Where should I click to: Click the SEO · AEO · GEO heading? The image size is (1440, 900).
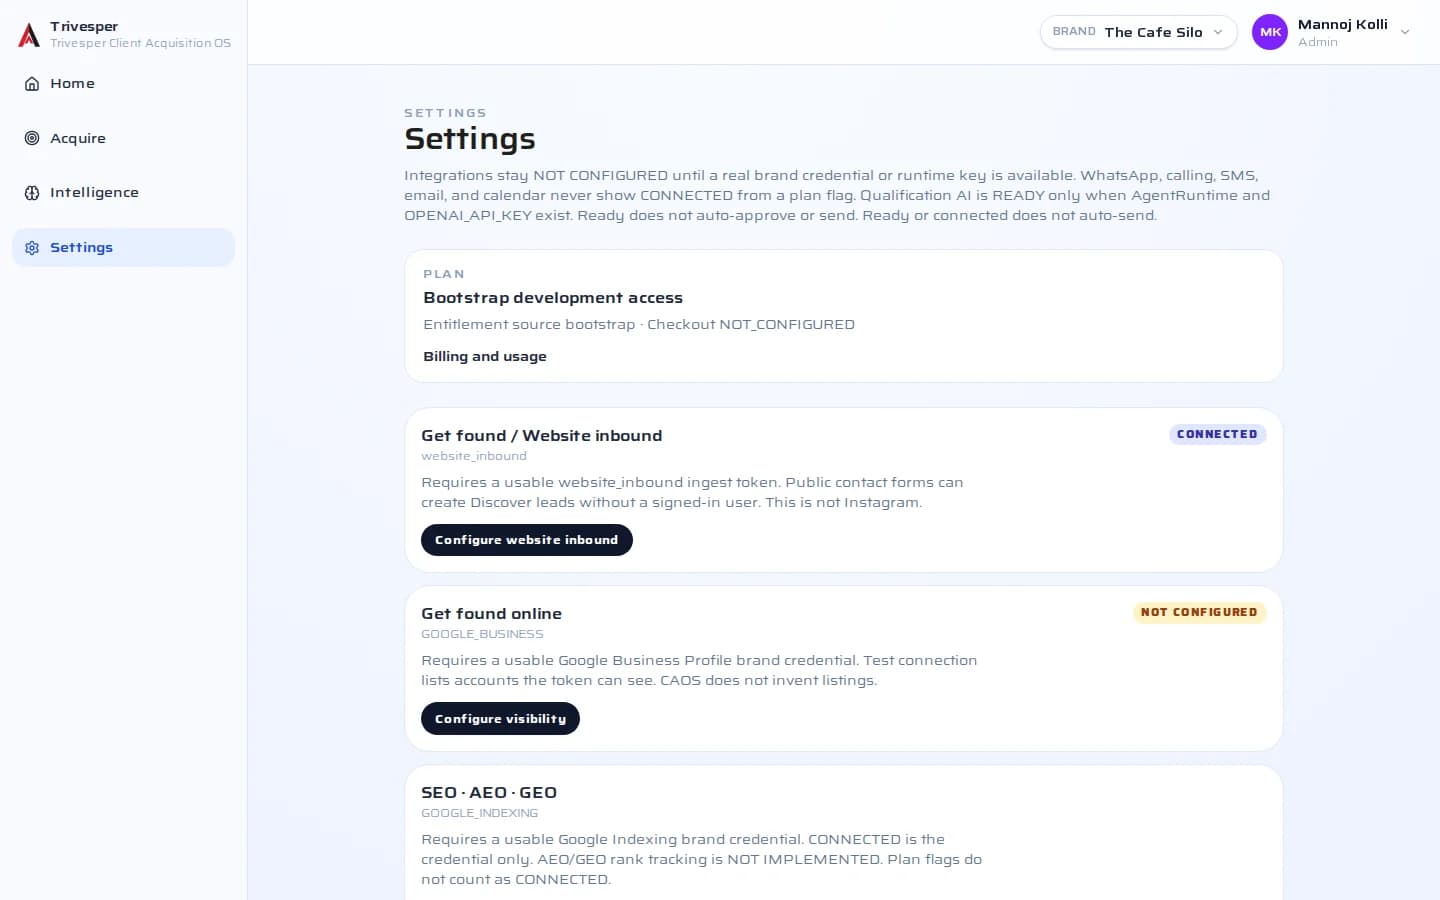coord(489,793)
